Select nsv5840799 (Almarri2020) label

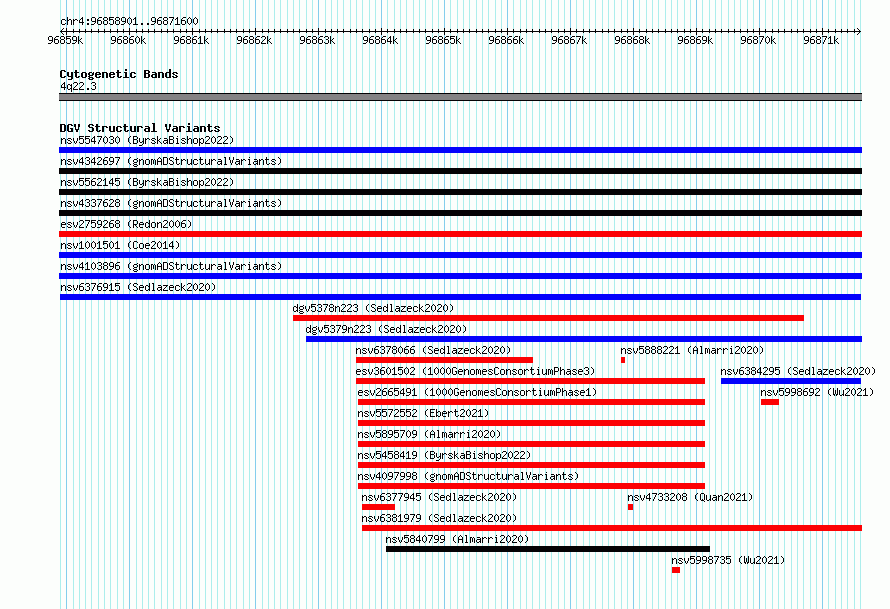457,539
